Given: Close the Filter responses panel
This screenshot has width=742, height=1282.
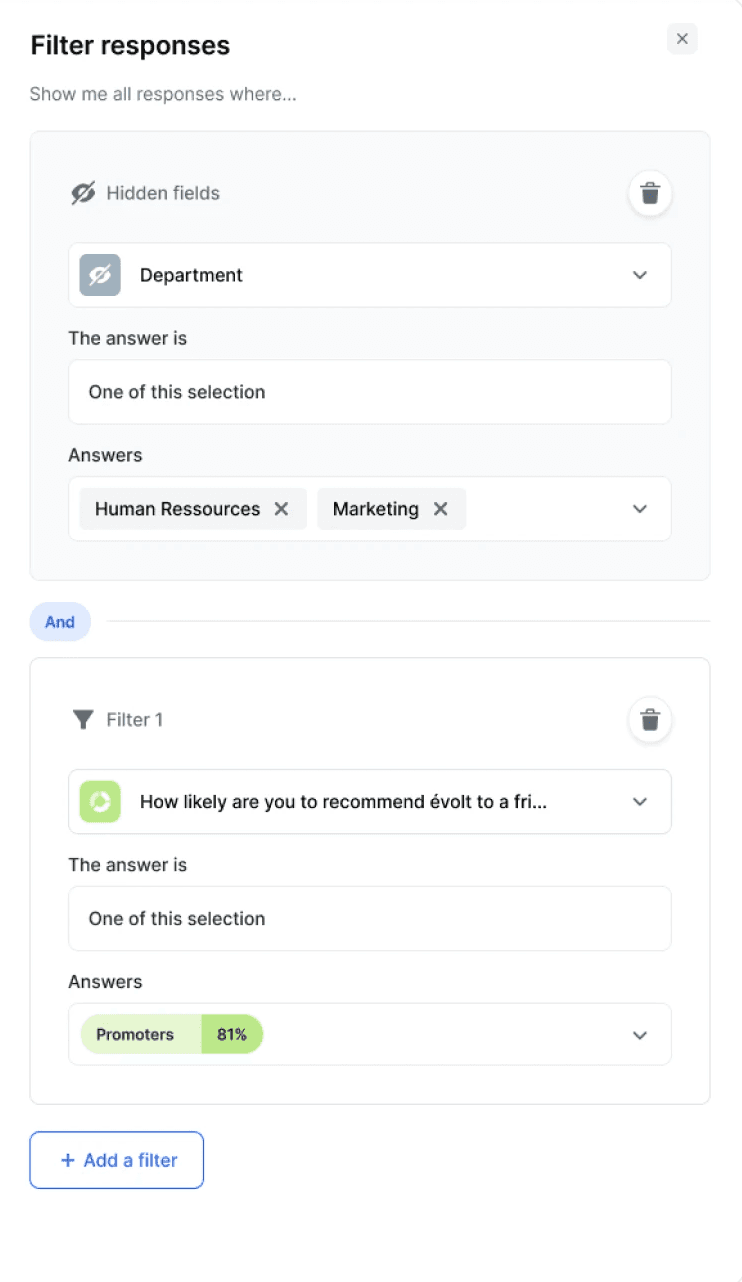Looking at the screenshot, I should pos(682,39).
